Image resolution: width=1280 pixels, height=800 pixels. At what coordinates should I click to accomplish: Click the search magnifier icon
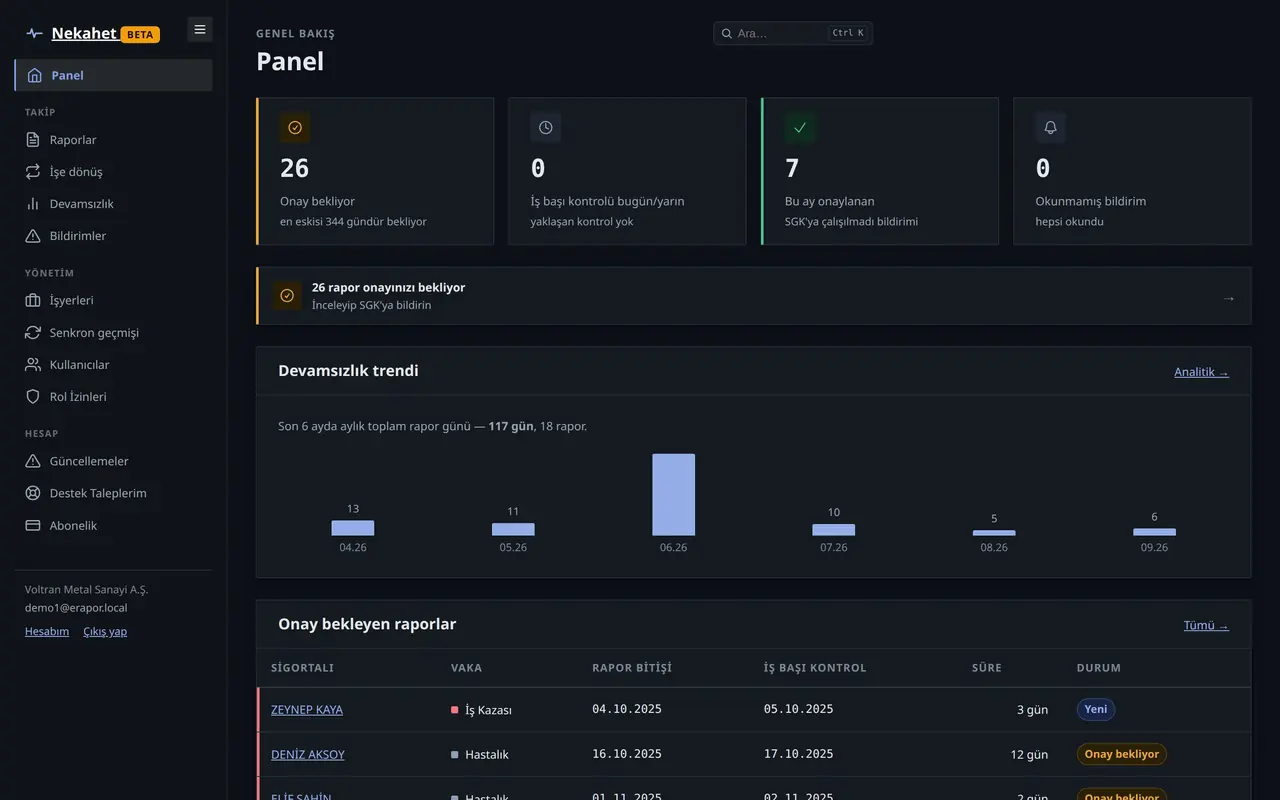727,33
